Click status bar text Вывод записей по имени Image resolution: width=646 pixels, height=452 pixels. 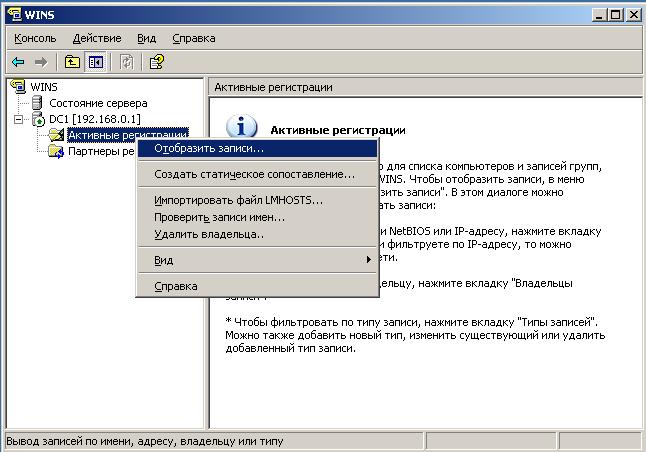click(145, 441)
